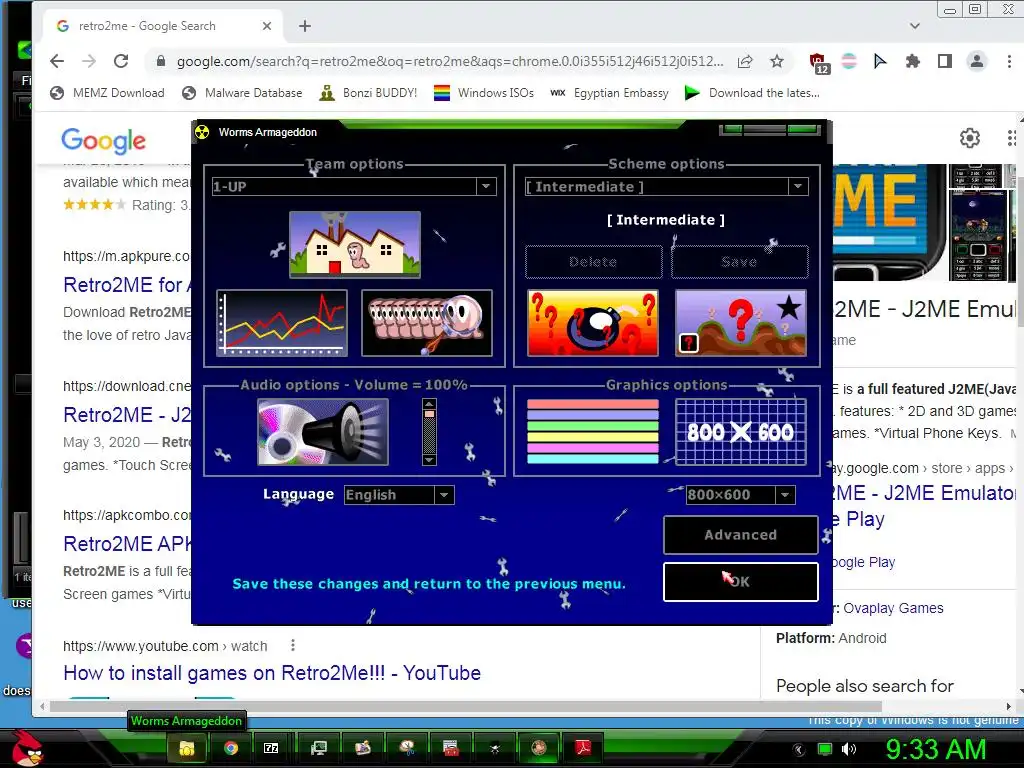Expand the Language English dropdown
Viewport: 1024px width, 768px height.
(444, 495)
